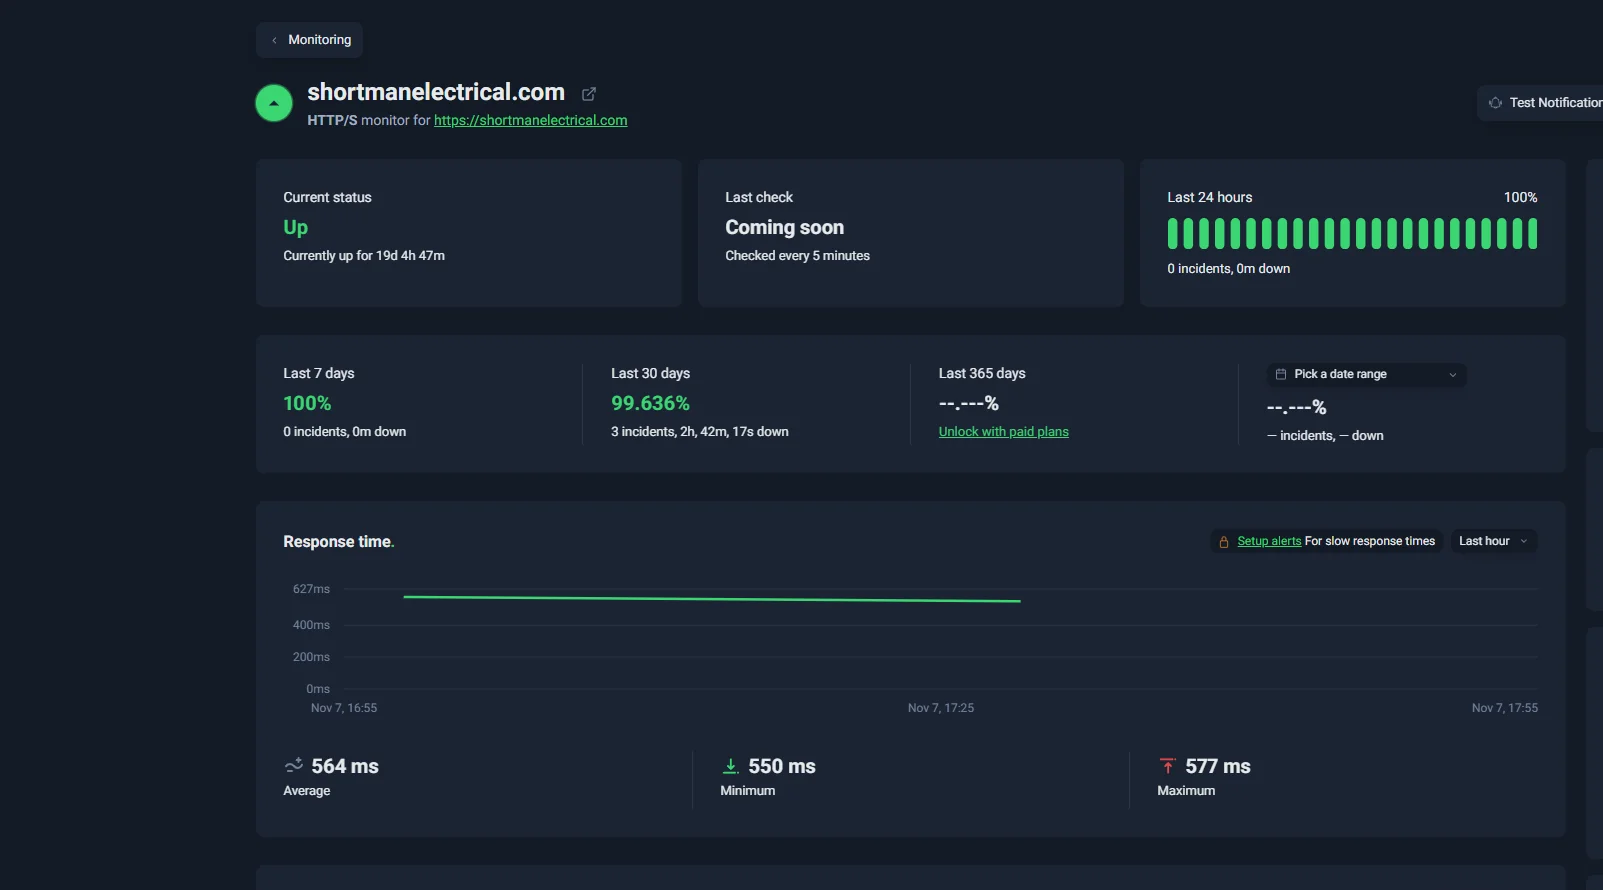Click the Test Notification button

click(x=1542, y=103)
